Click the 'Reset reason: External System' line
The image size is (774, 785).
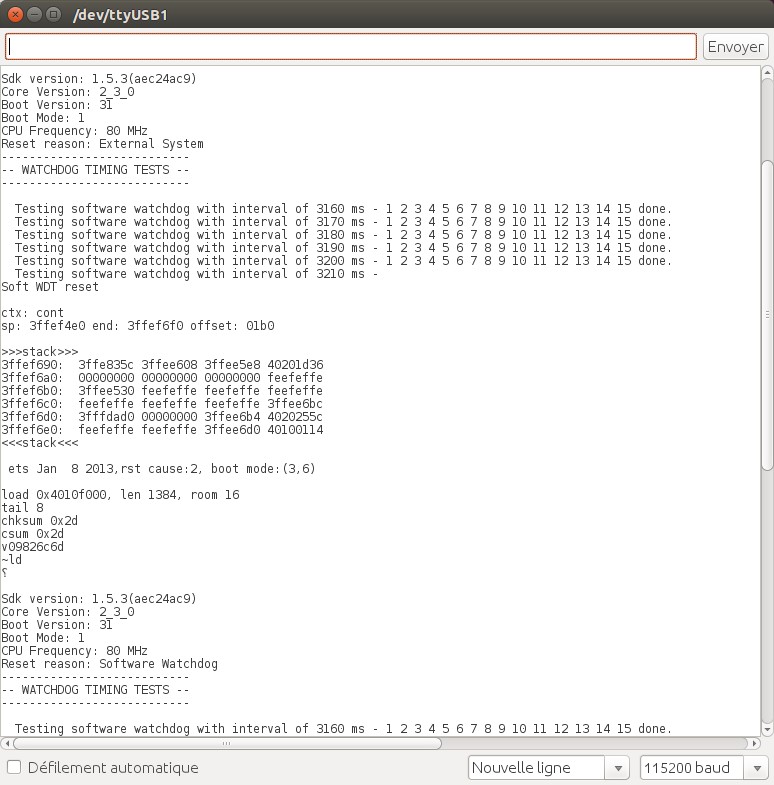coord(102,144)
